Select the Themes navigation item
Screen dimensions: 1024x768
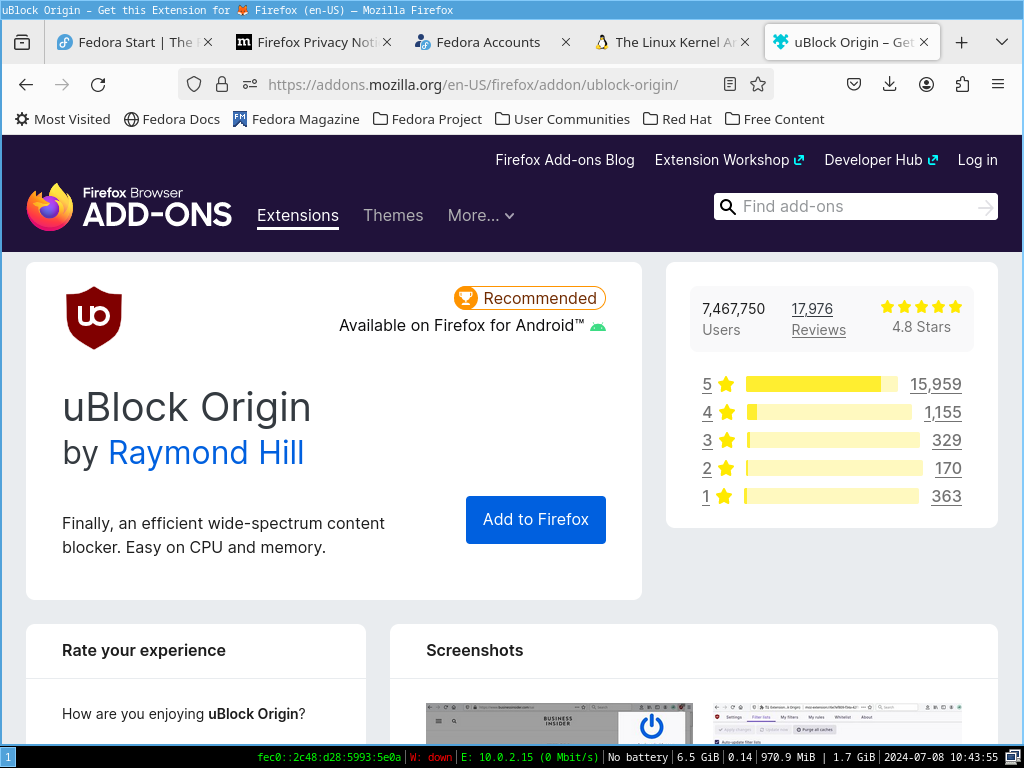(393, 216)
